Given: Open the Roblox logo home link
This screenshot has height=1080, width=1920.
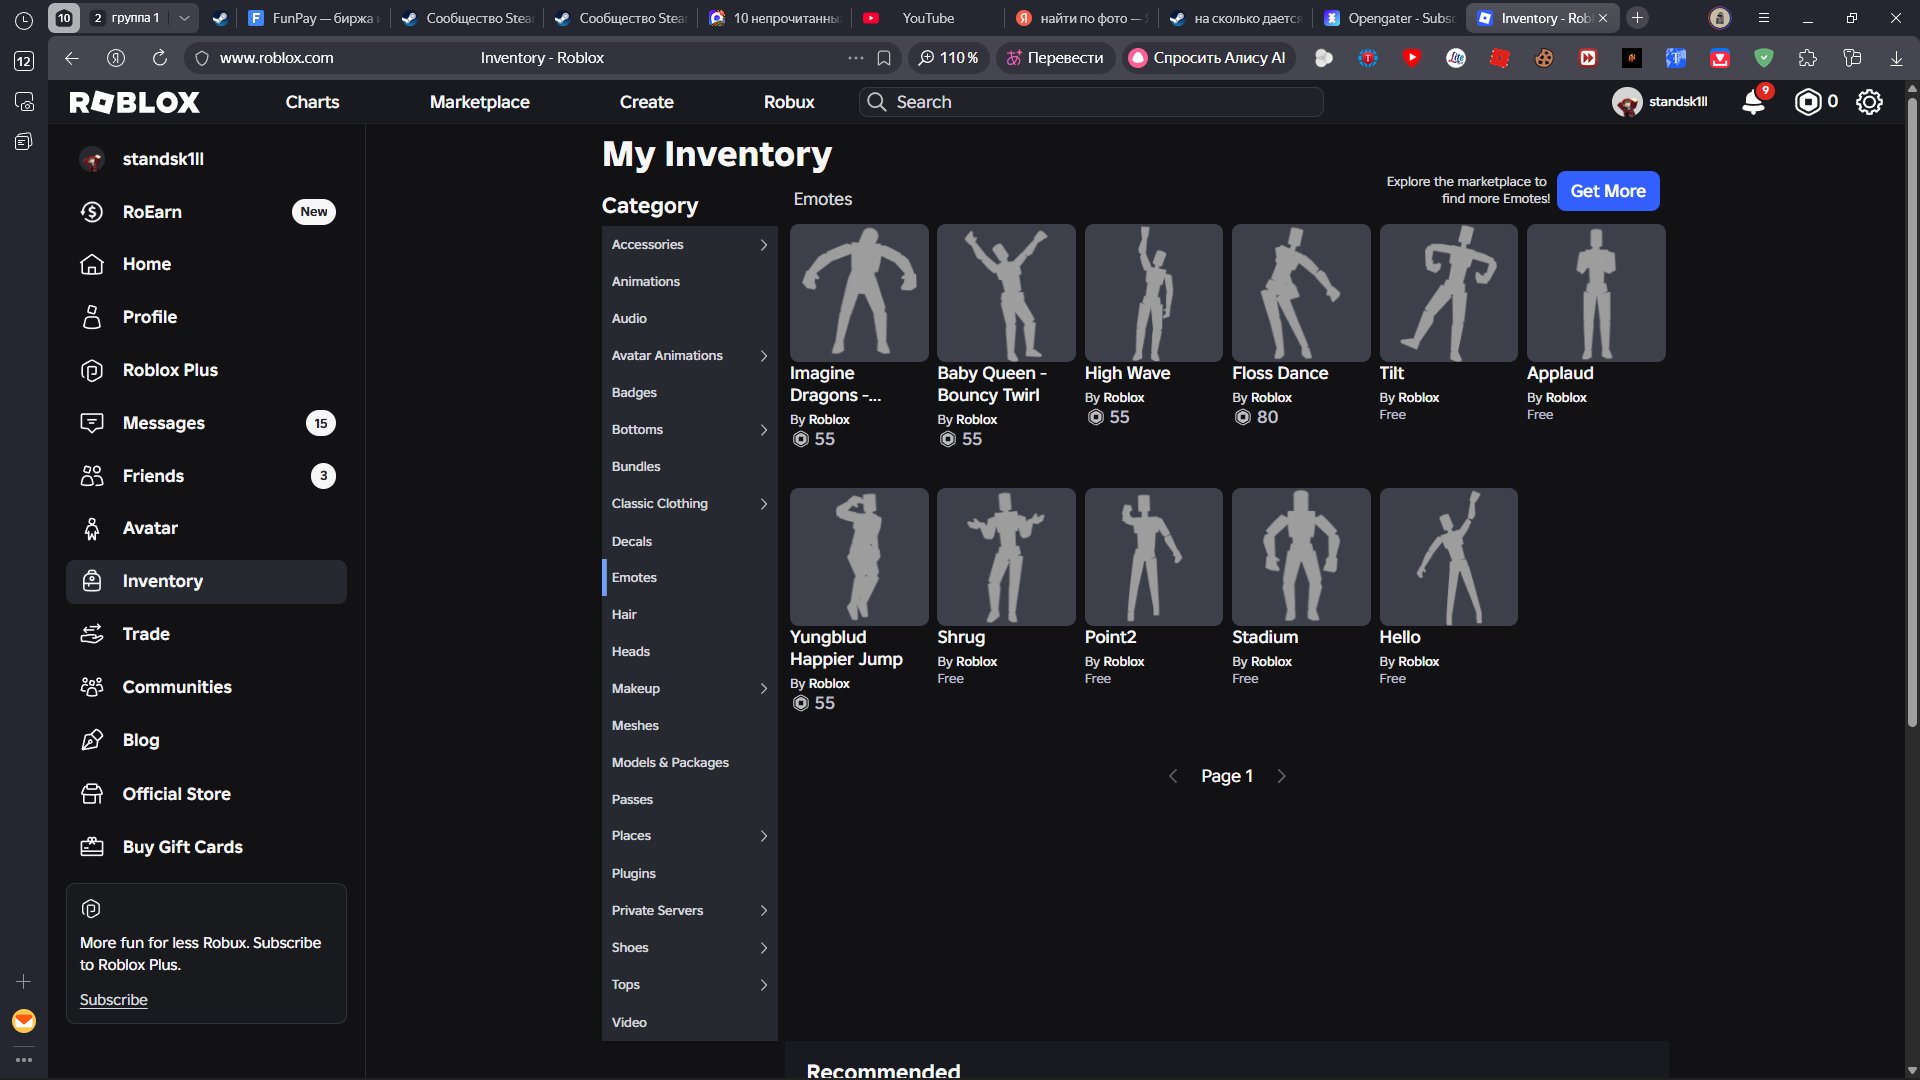Looking at the screenshot, I should [x=135, y=102].
